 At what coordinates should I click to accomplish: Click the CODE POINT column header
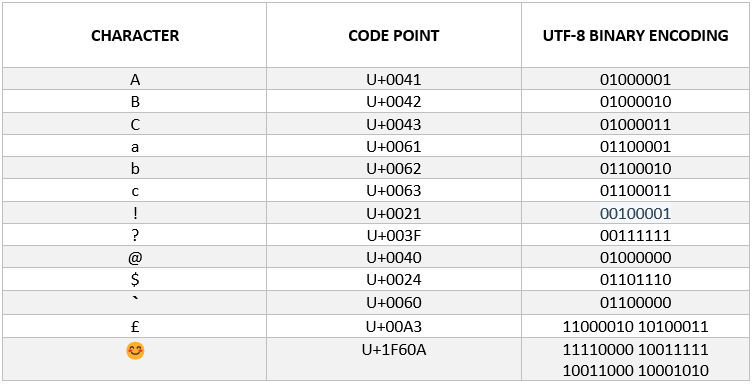point(394,36)
